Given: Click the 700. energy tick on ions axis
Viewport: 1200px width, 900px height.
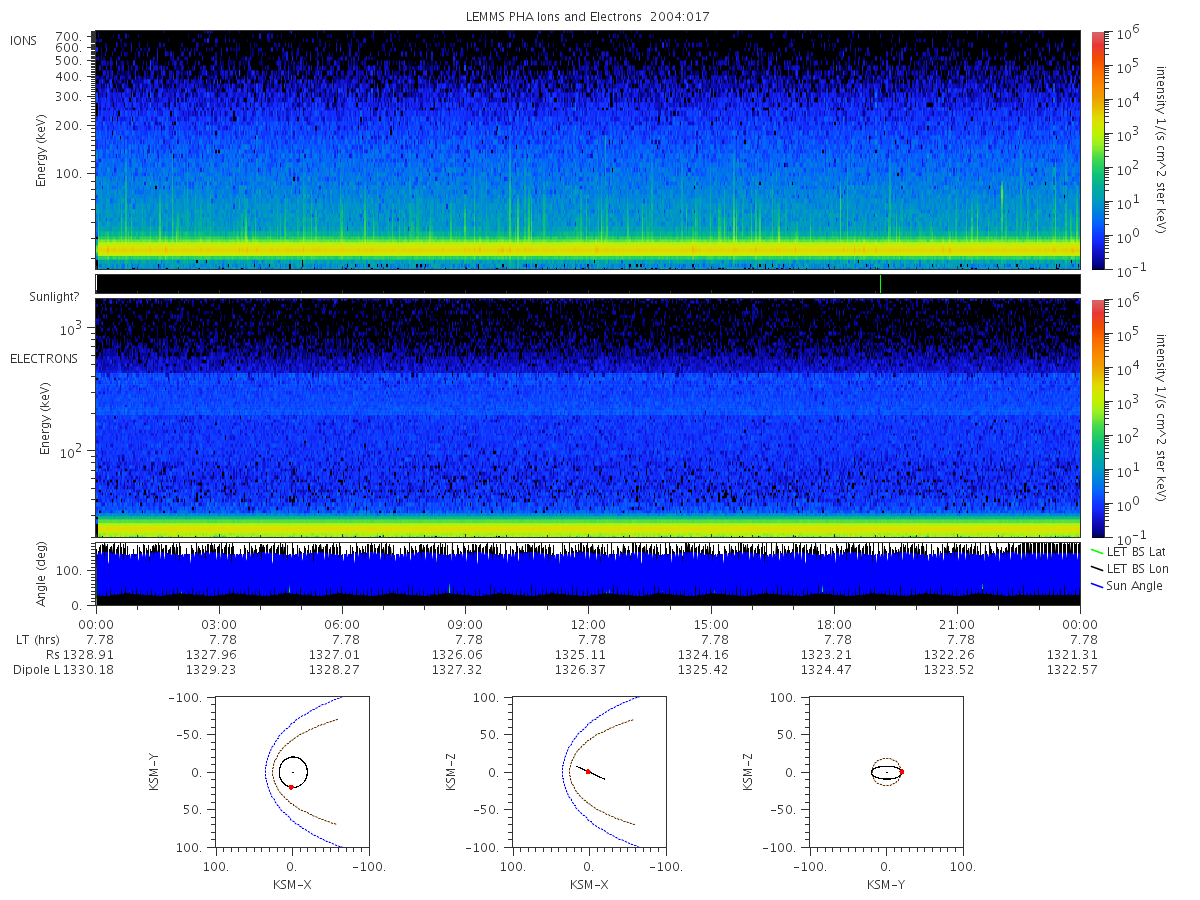Looking at the screenshot, I should (68, 36).
